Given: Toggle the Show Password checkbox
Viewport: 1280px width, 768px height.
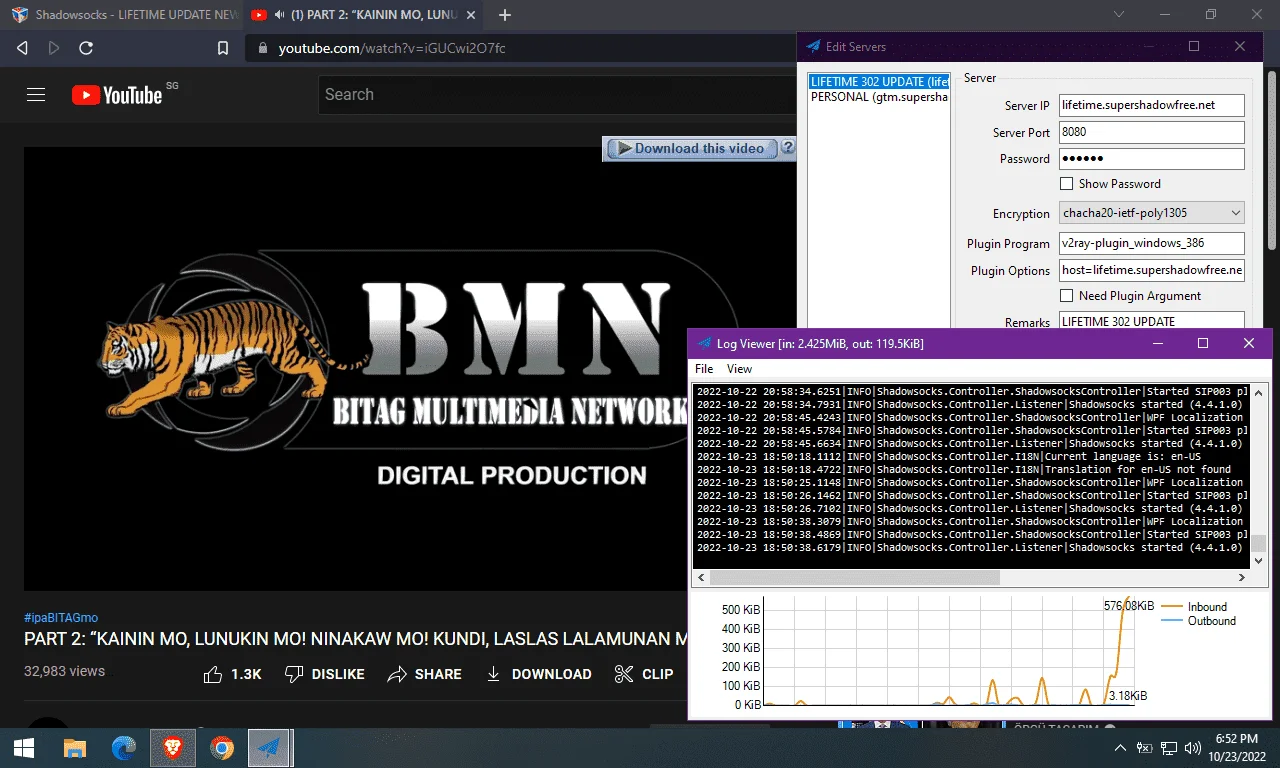Looking at the screenshot, I should 1066,184.
